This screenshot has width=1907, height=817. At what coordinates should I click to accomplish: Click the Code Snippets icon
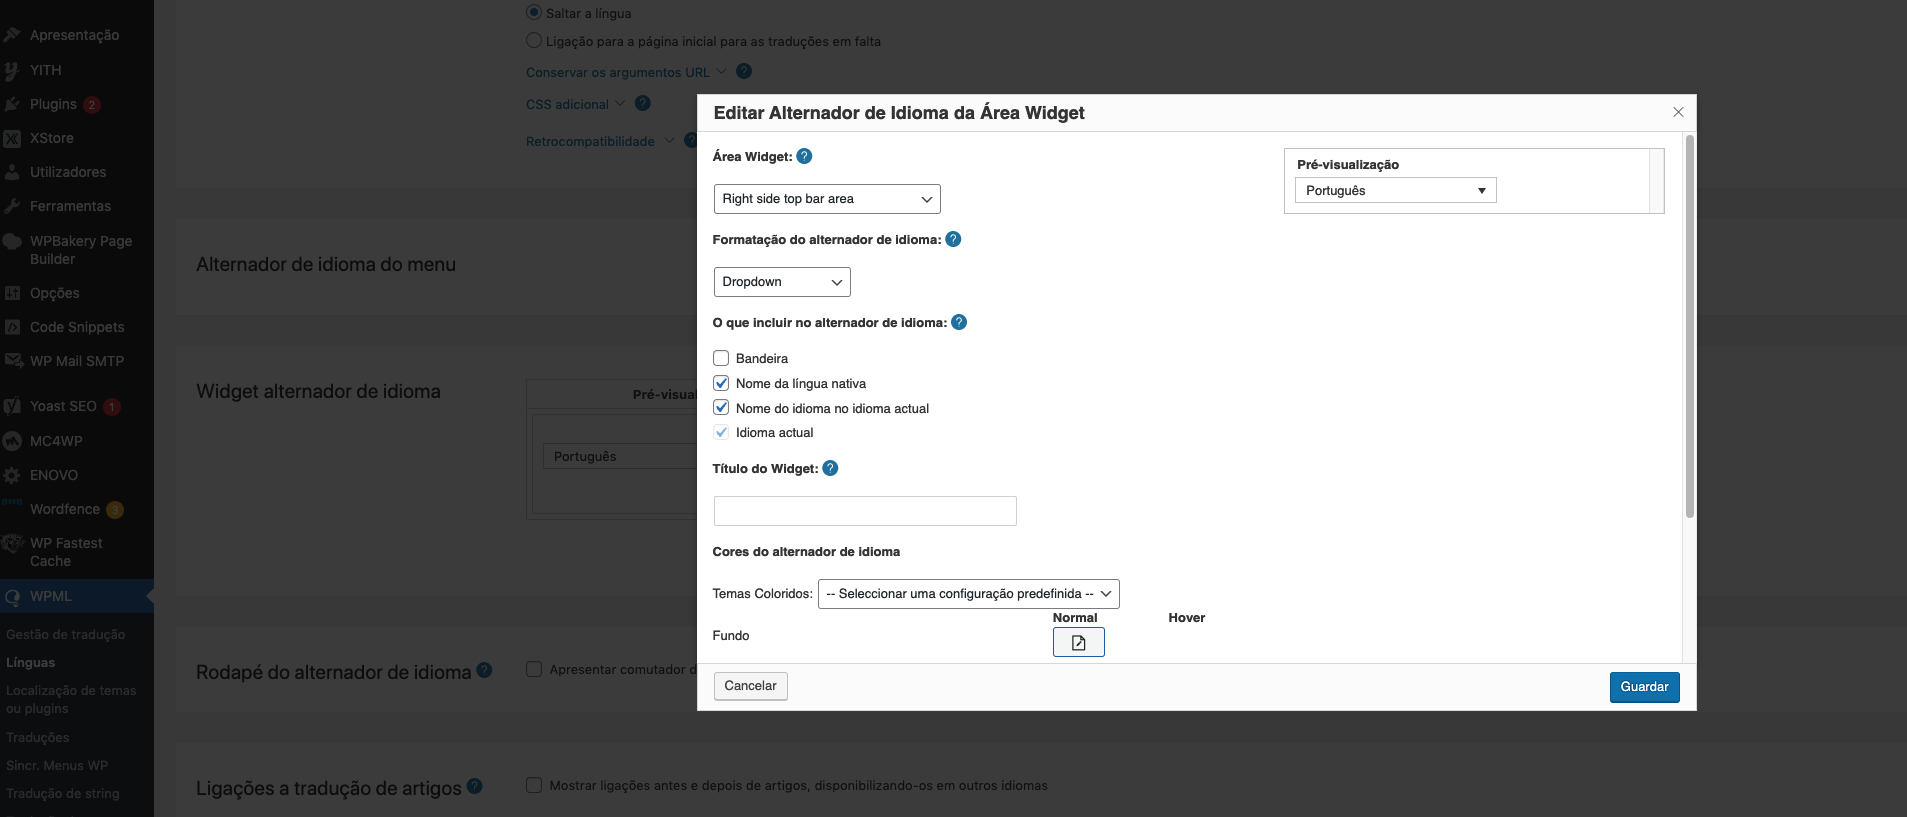coord(12,327)
